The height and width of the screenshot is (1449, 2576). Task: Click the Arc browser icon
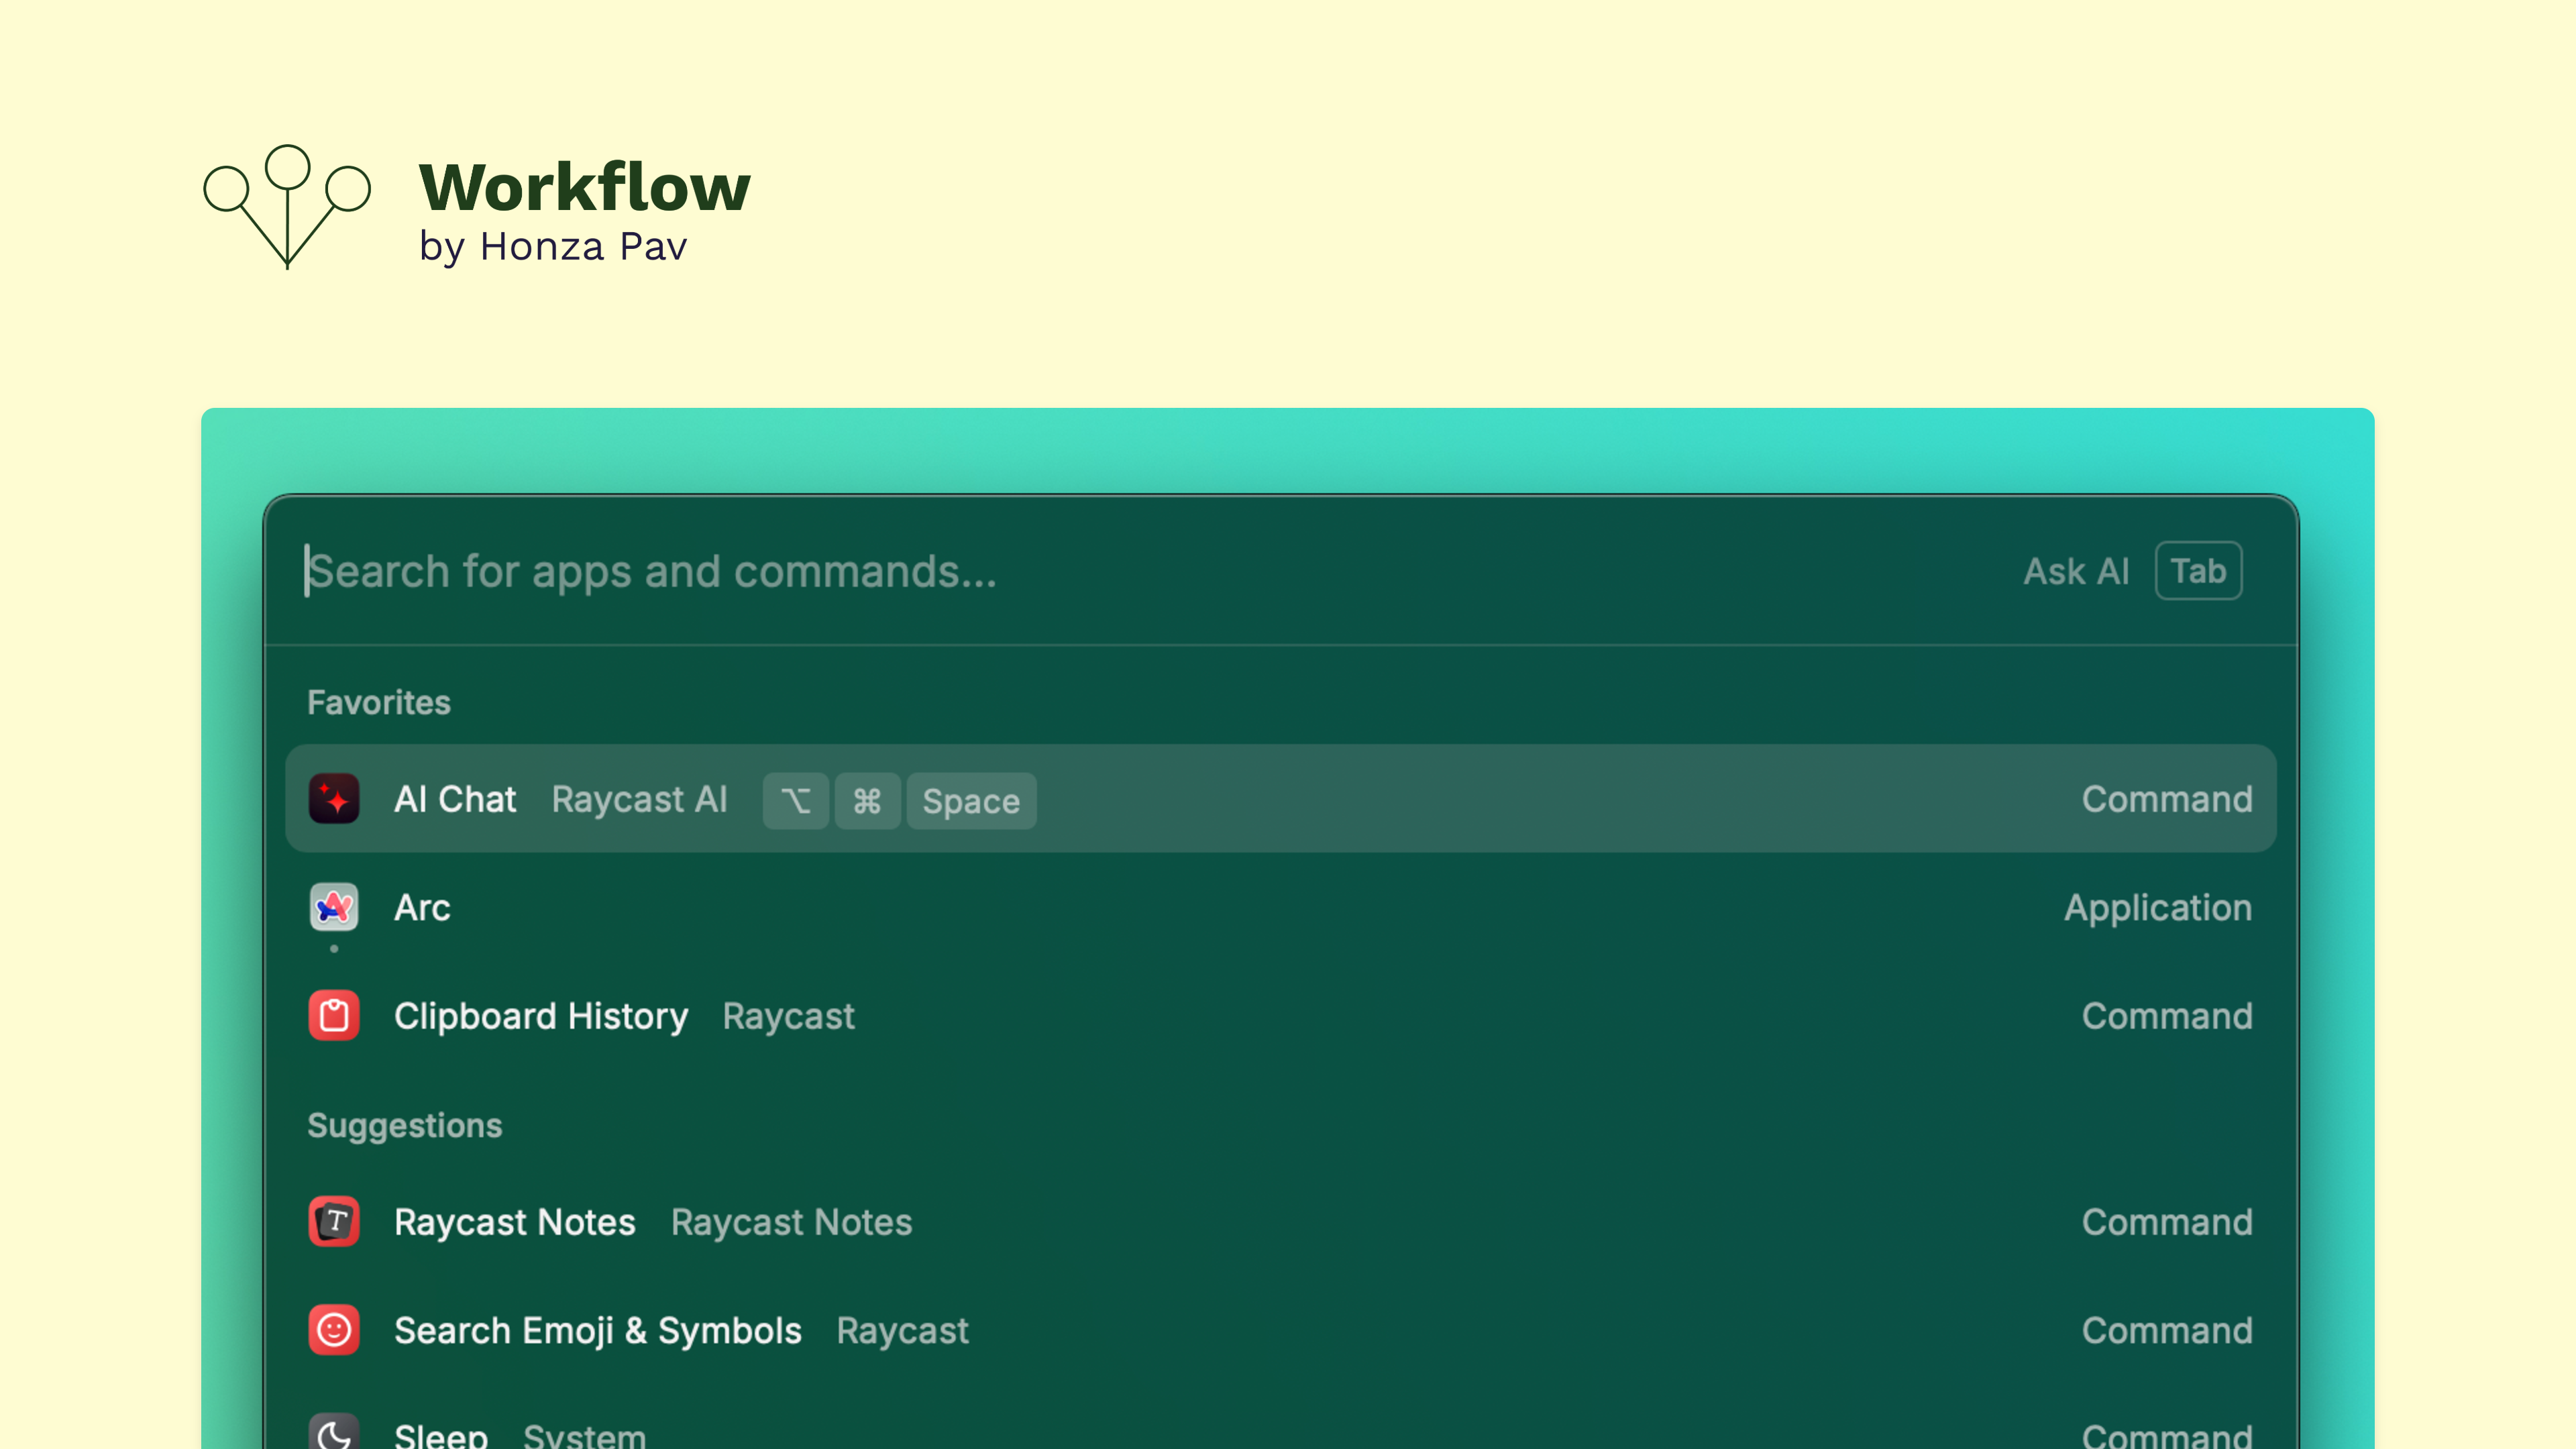[x=334, y=907]
